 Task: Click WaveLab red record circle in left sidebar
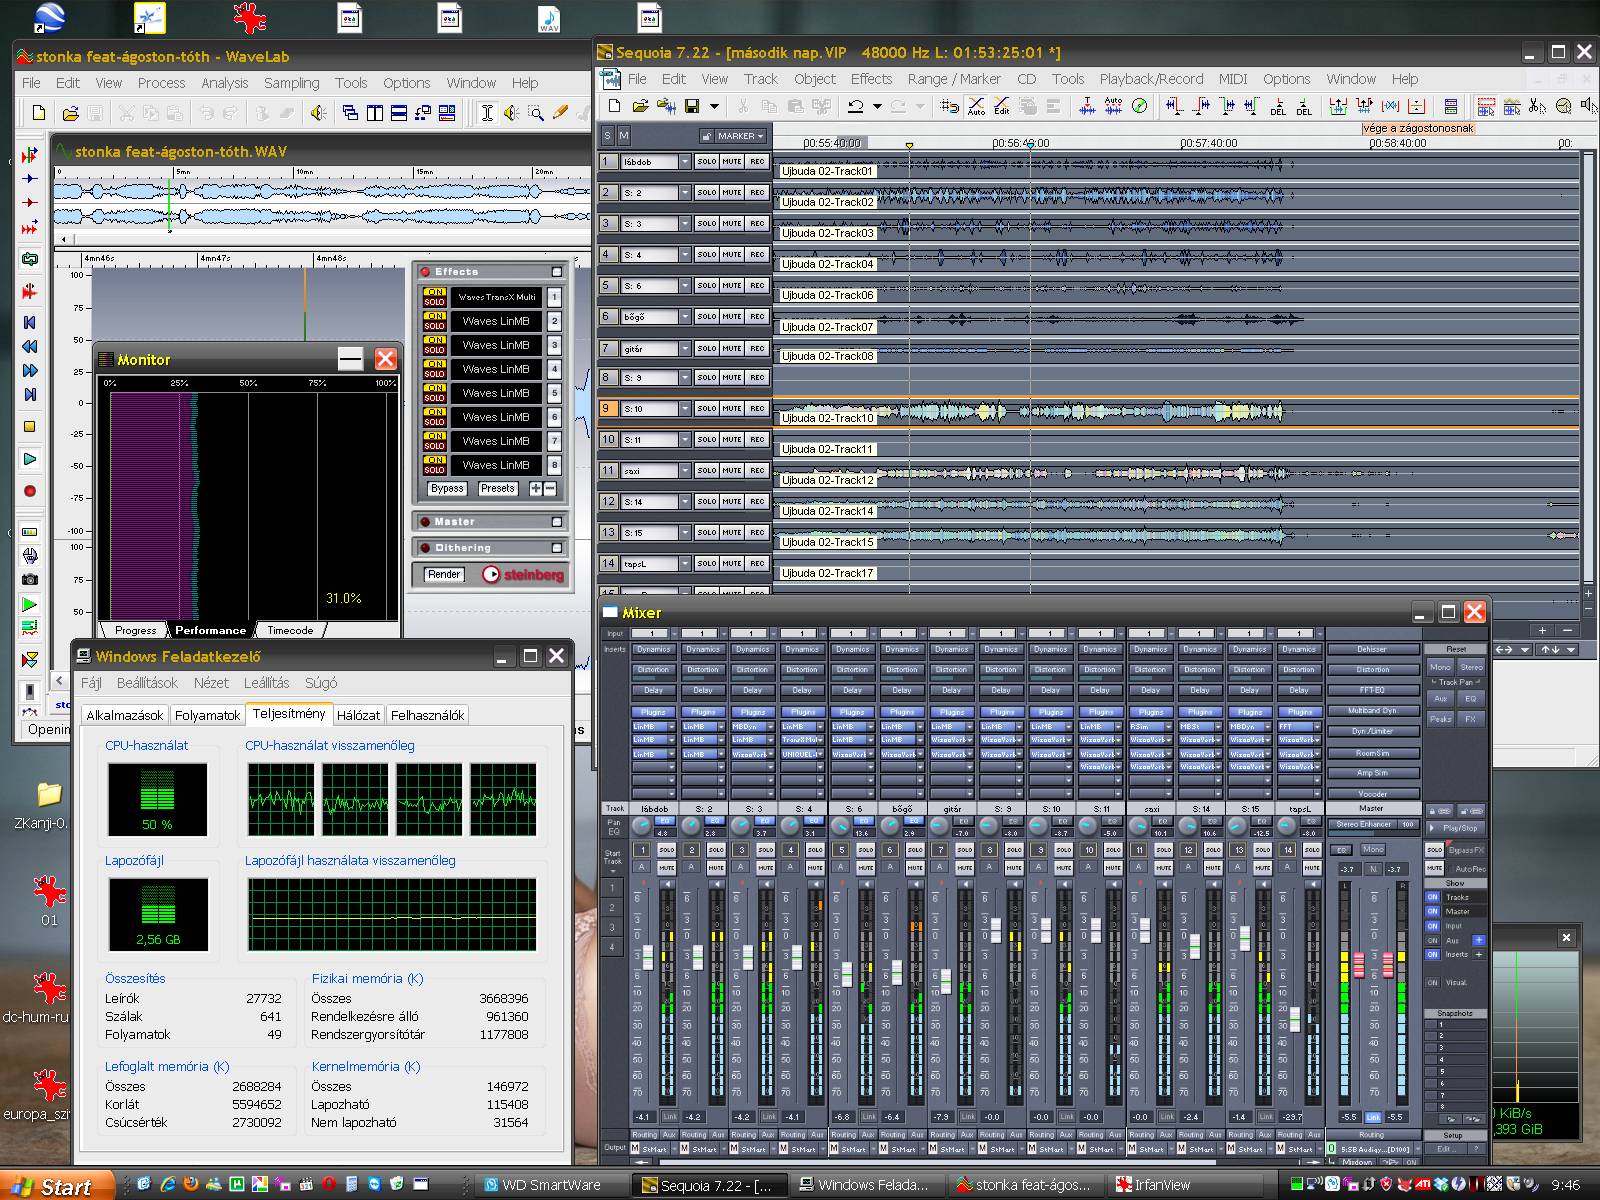click(29, 491)
